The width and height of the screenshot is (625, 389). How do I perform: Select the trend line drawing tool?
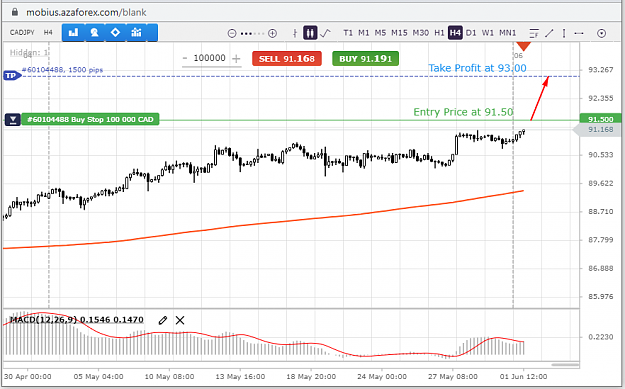(x=549, y=33)
